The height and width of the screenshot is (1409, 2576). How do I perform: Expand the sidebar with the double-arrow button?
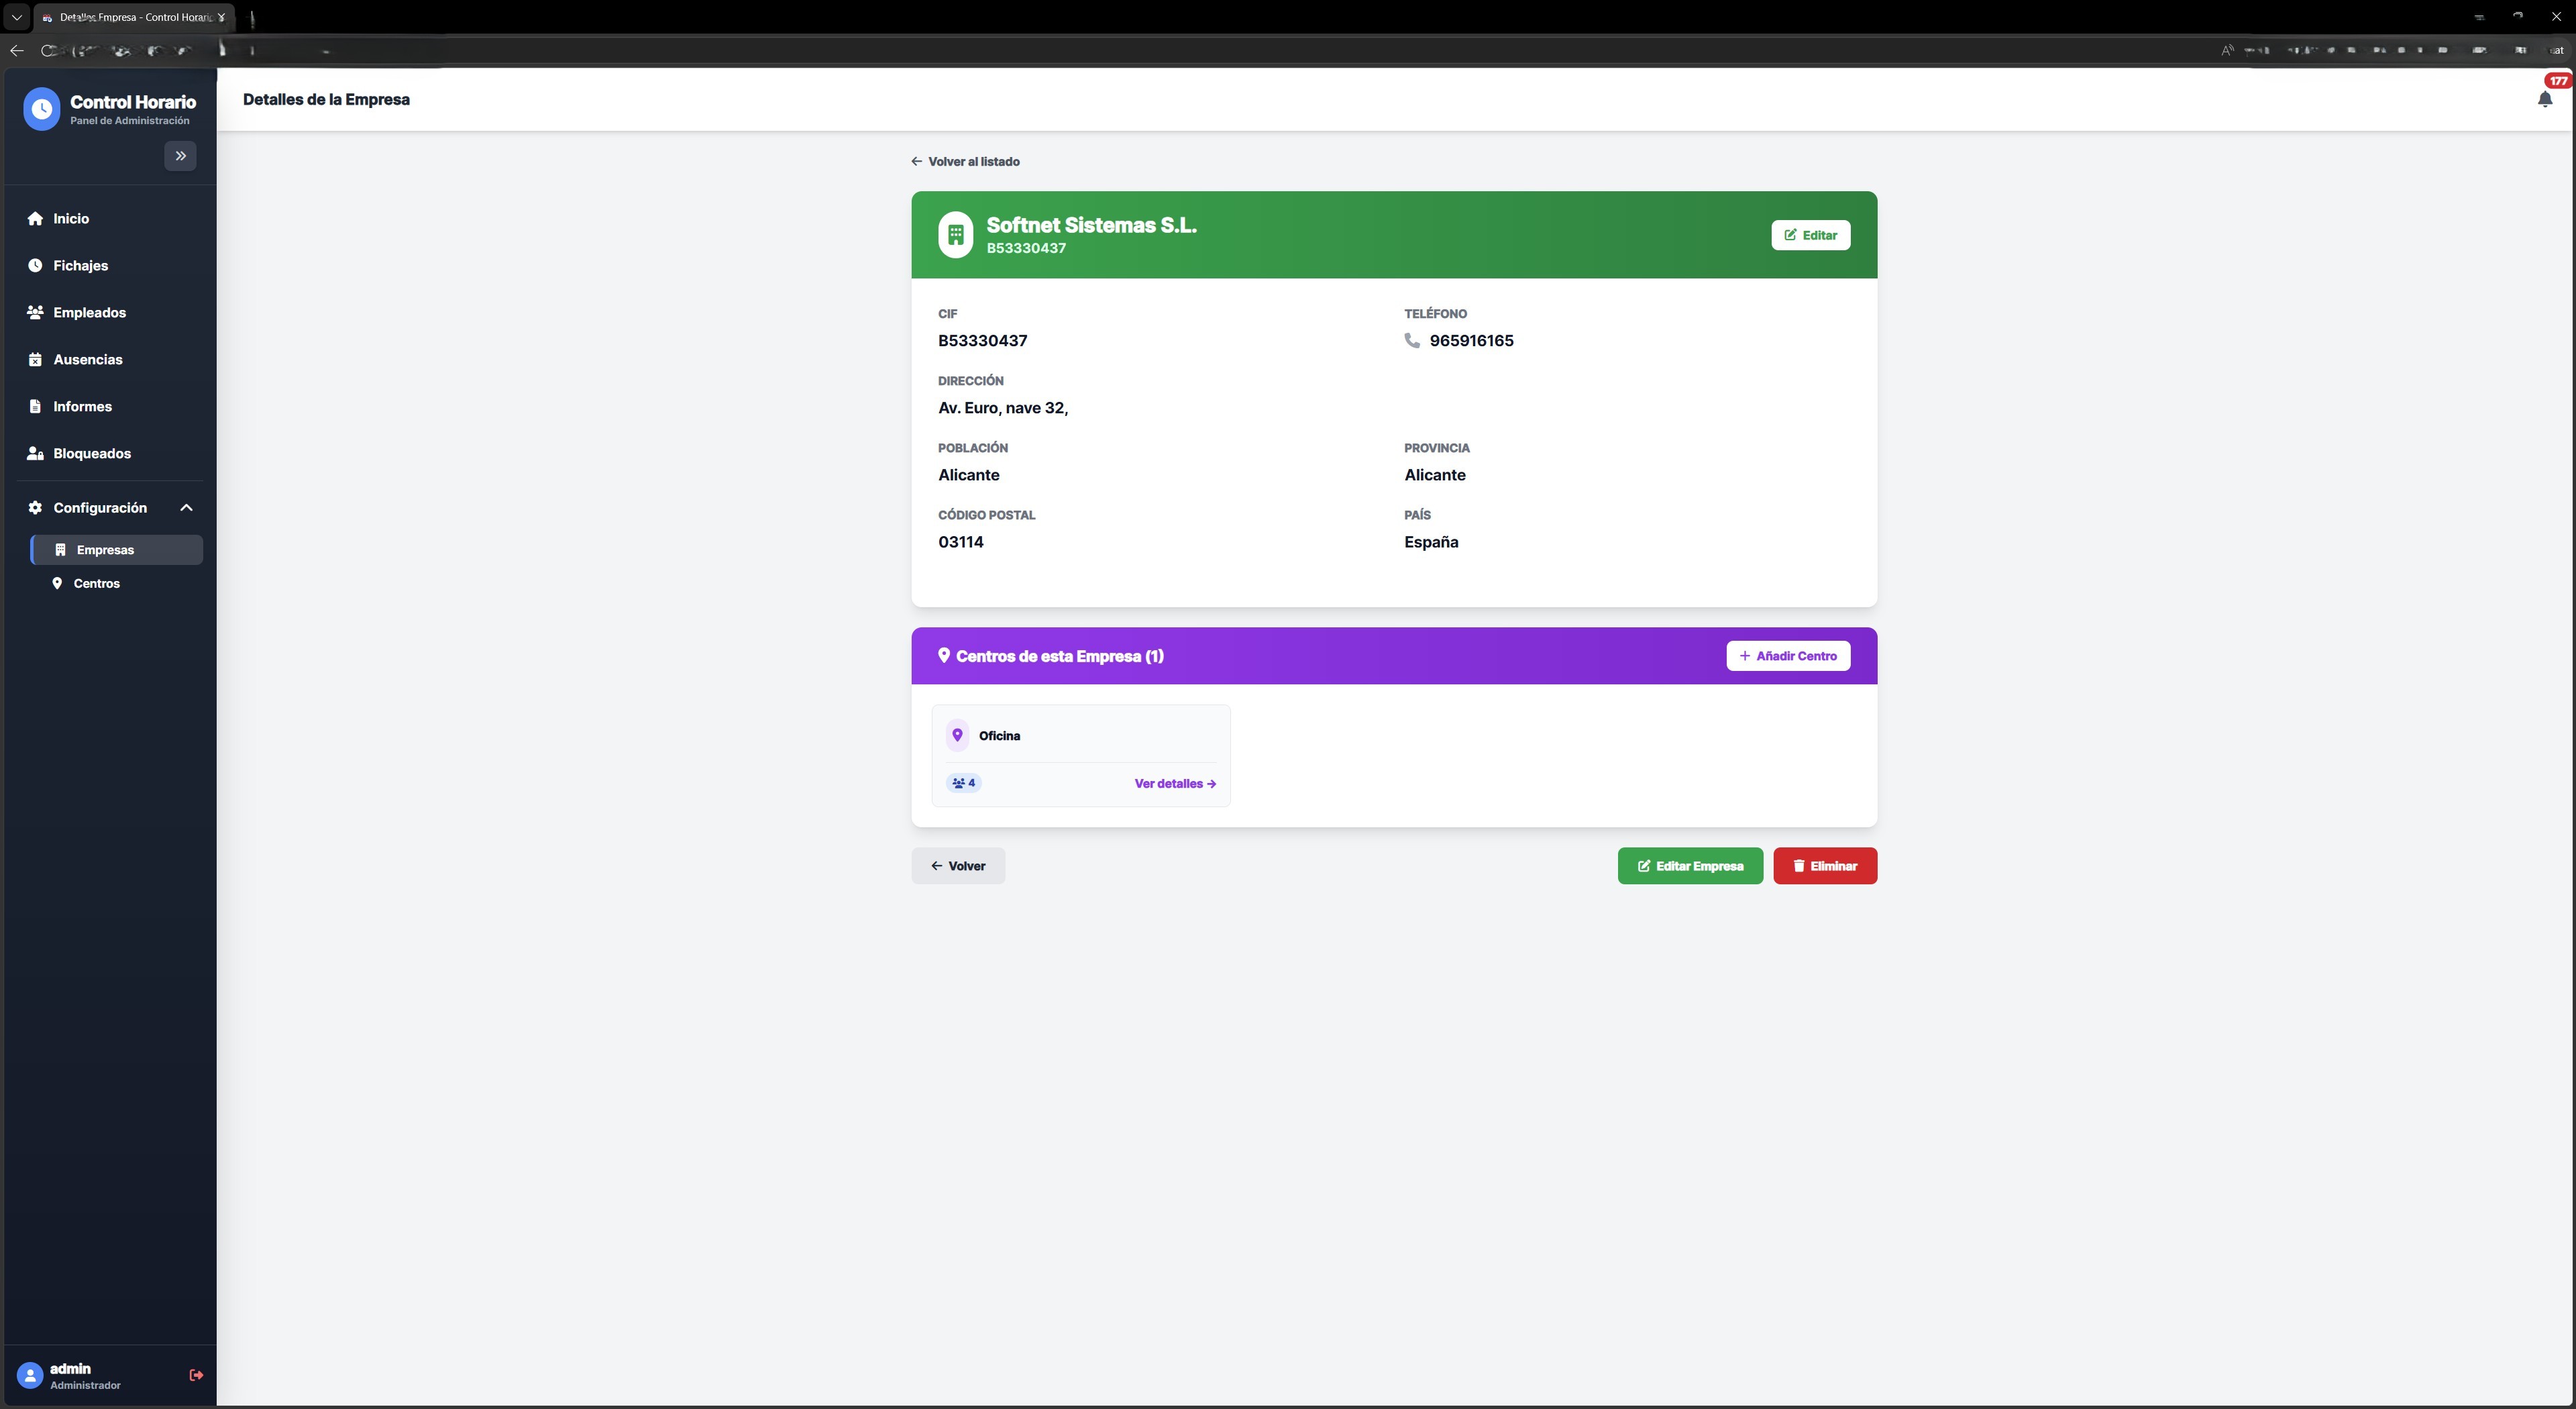click(x=180, y=156)
